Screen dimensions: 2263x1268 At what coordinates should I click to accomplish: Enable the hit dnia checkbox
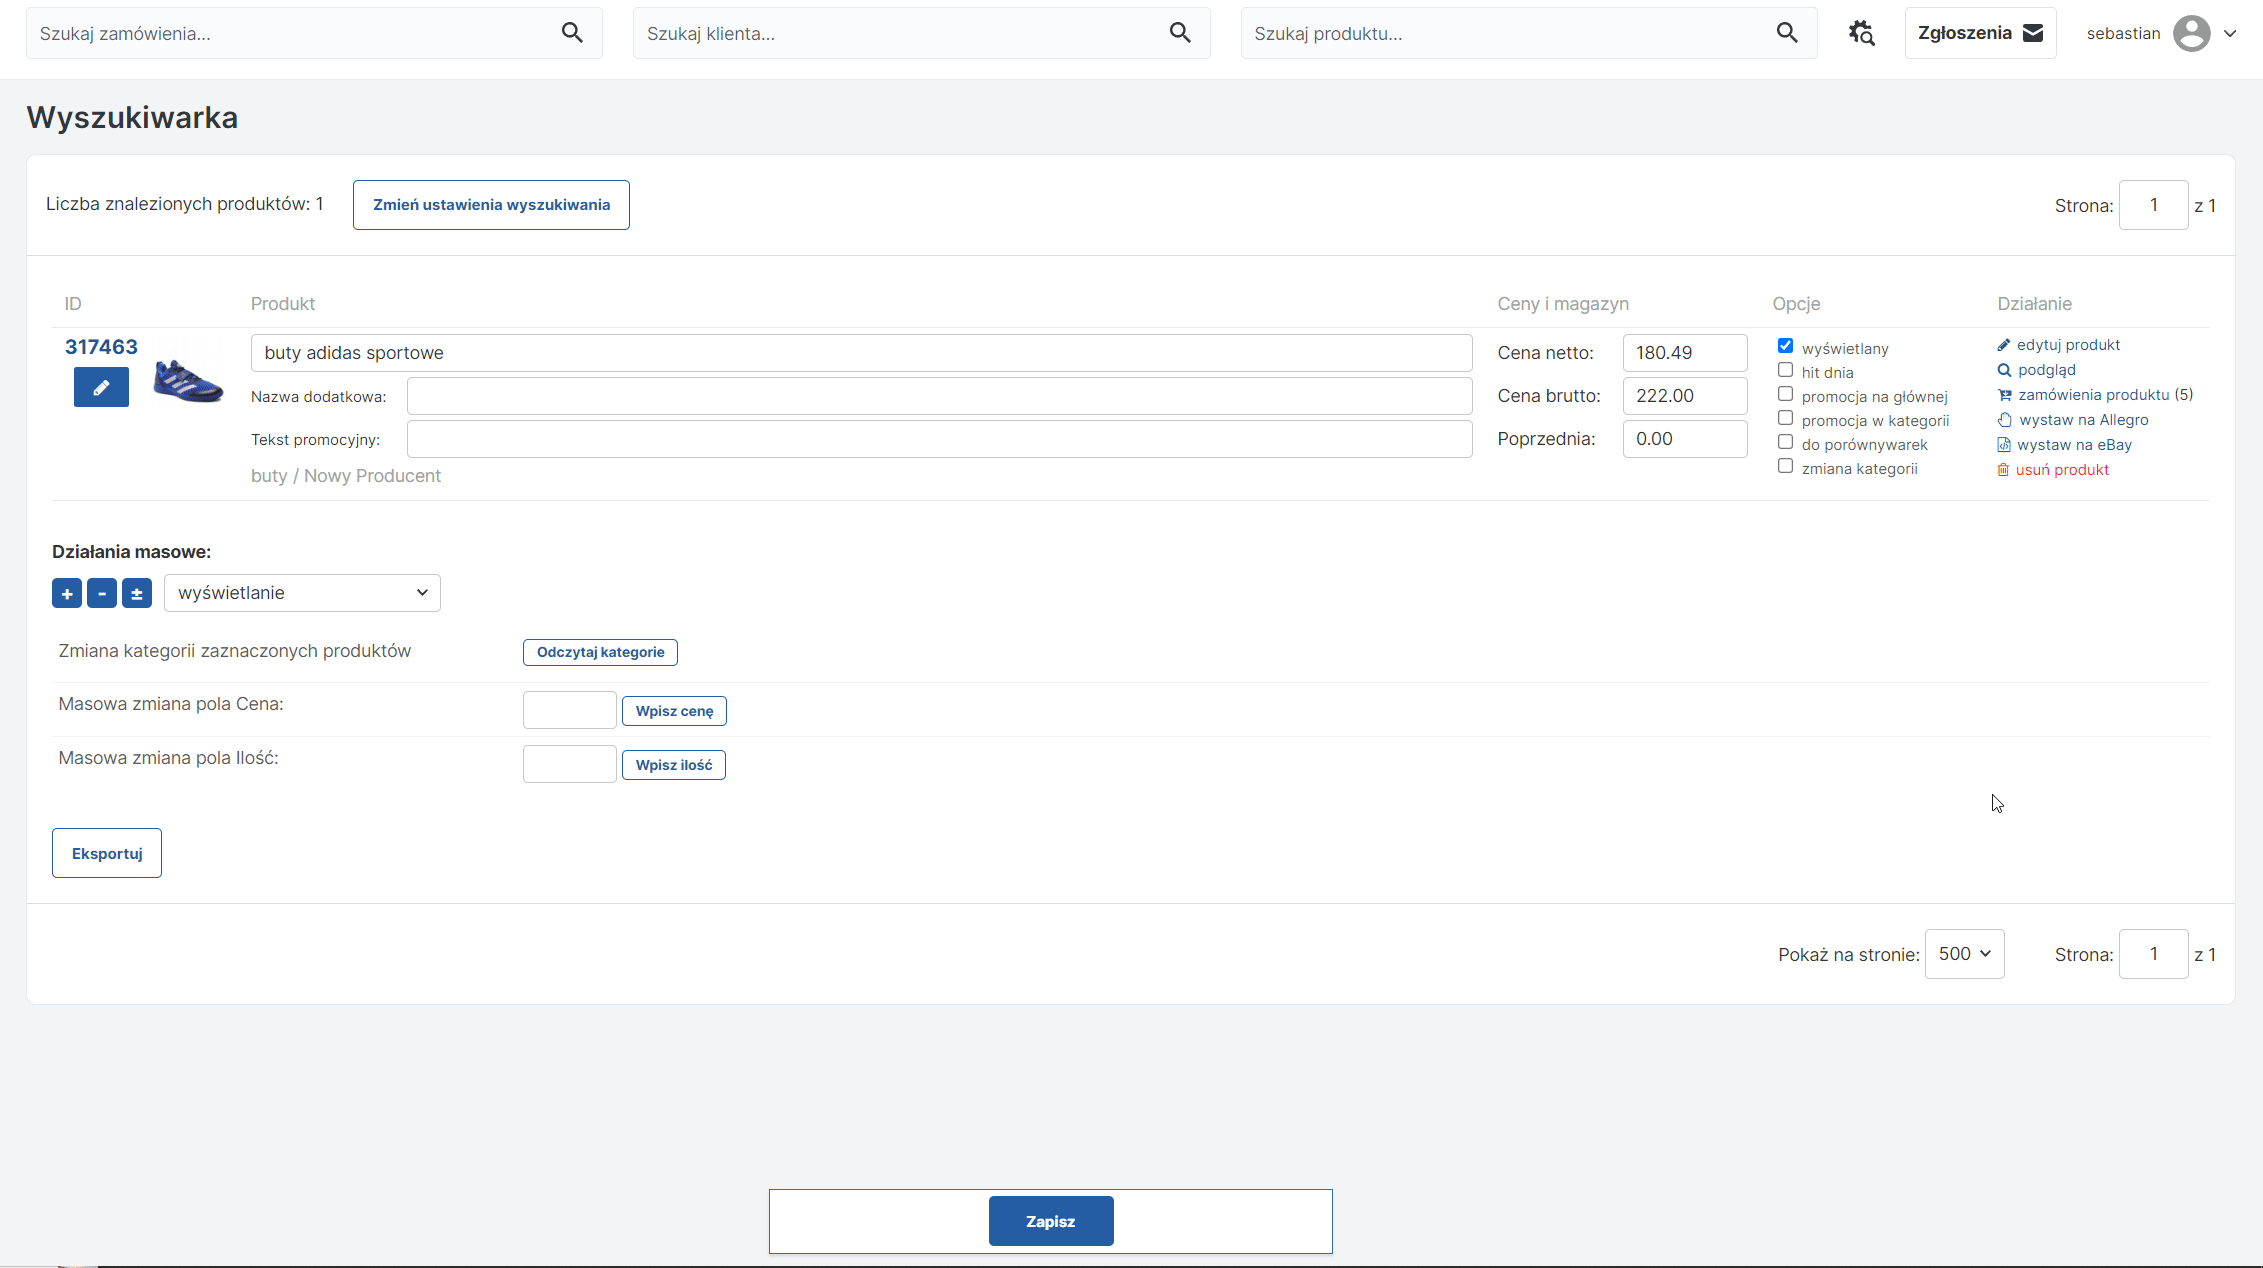pyautogui.click(x=1785, y=370)
